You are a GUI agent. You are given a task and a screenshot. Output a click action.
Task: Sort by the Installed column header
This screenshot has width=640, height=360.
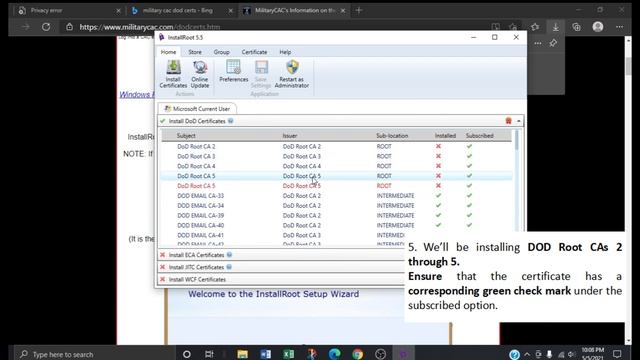(445, 136)
